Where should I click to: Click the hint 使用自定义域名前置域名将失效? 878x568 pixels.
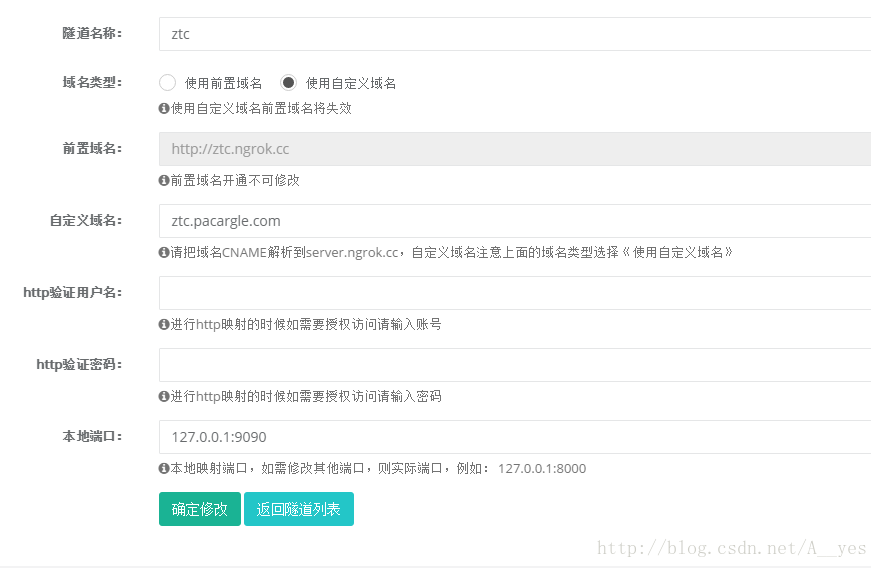[261, 109]
